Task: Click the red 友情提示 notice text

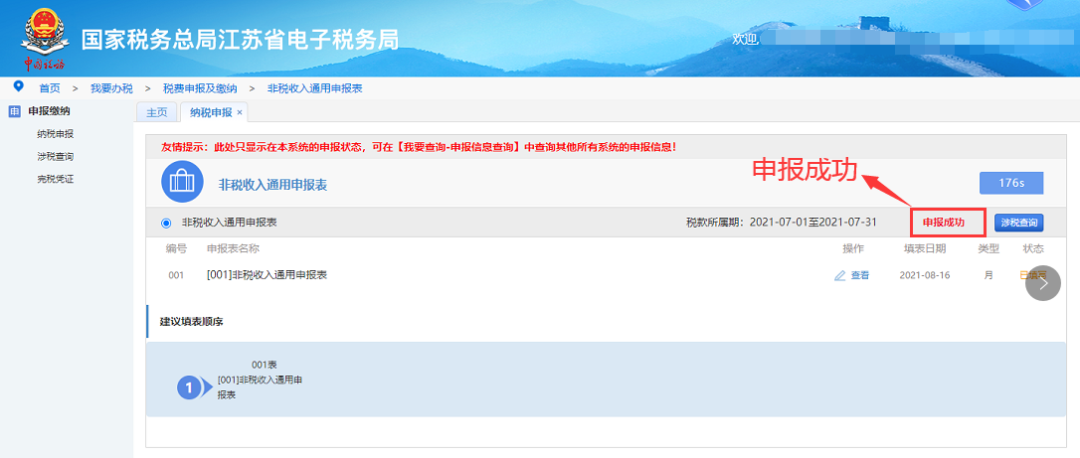Action: [x=418, y=147]
